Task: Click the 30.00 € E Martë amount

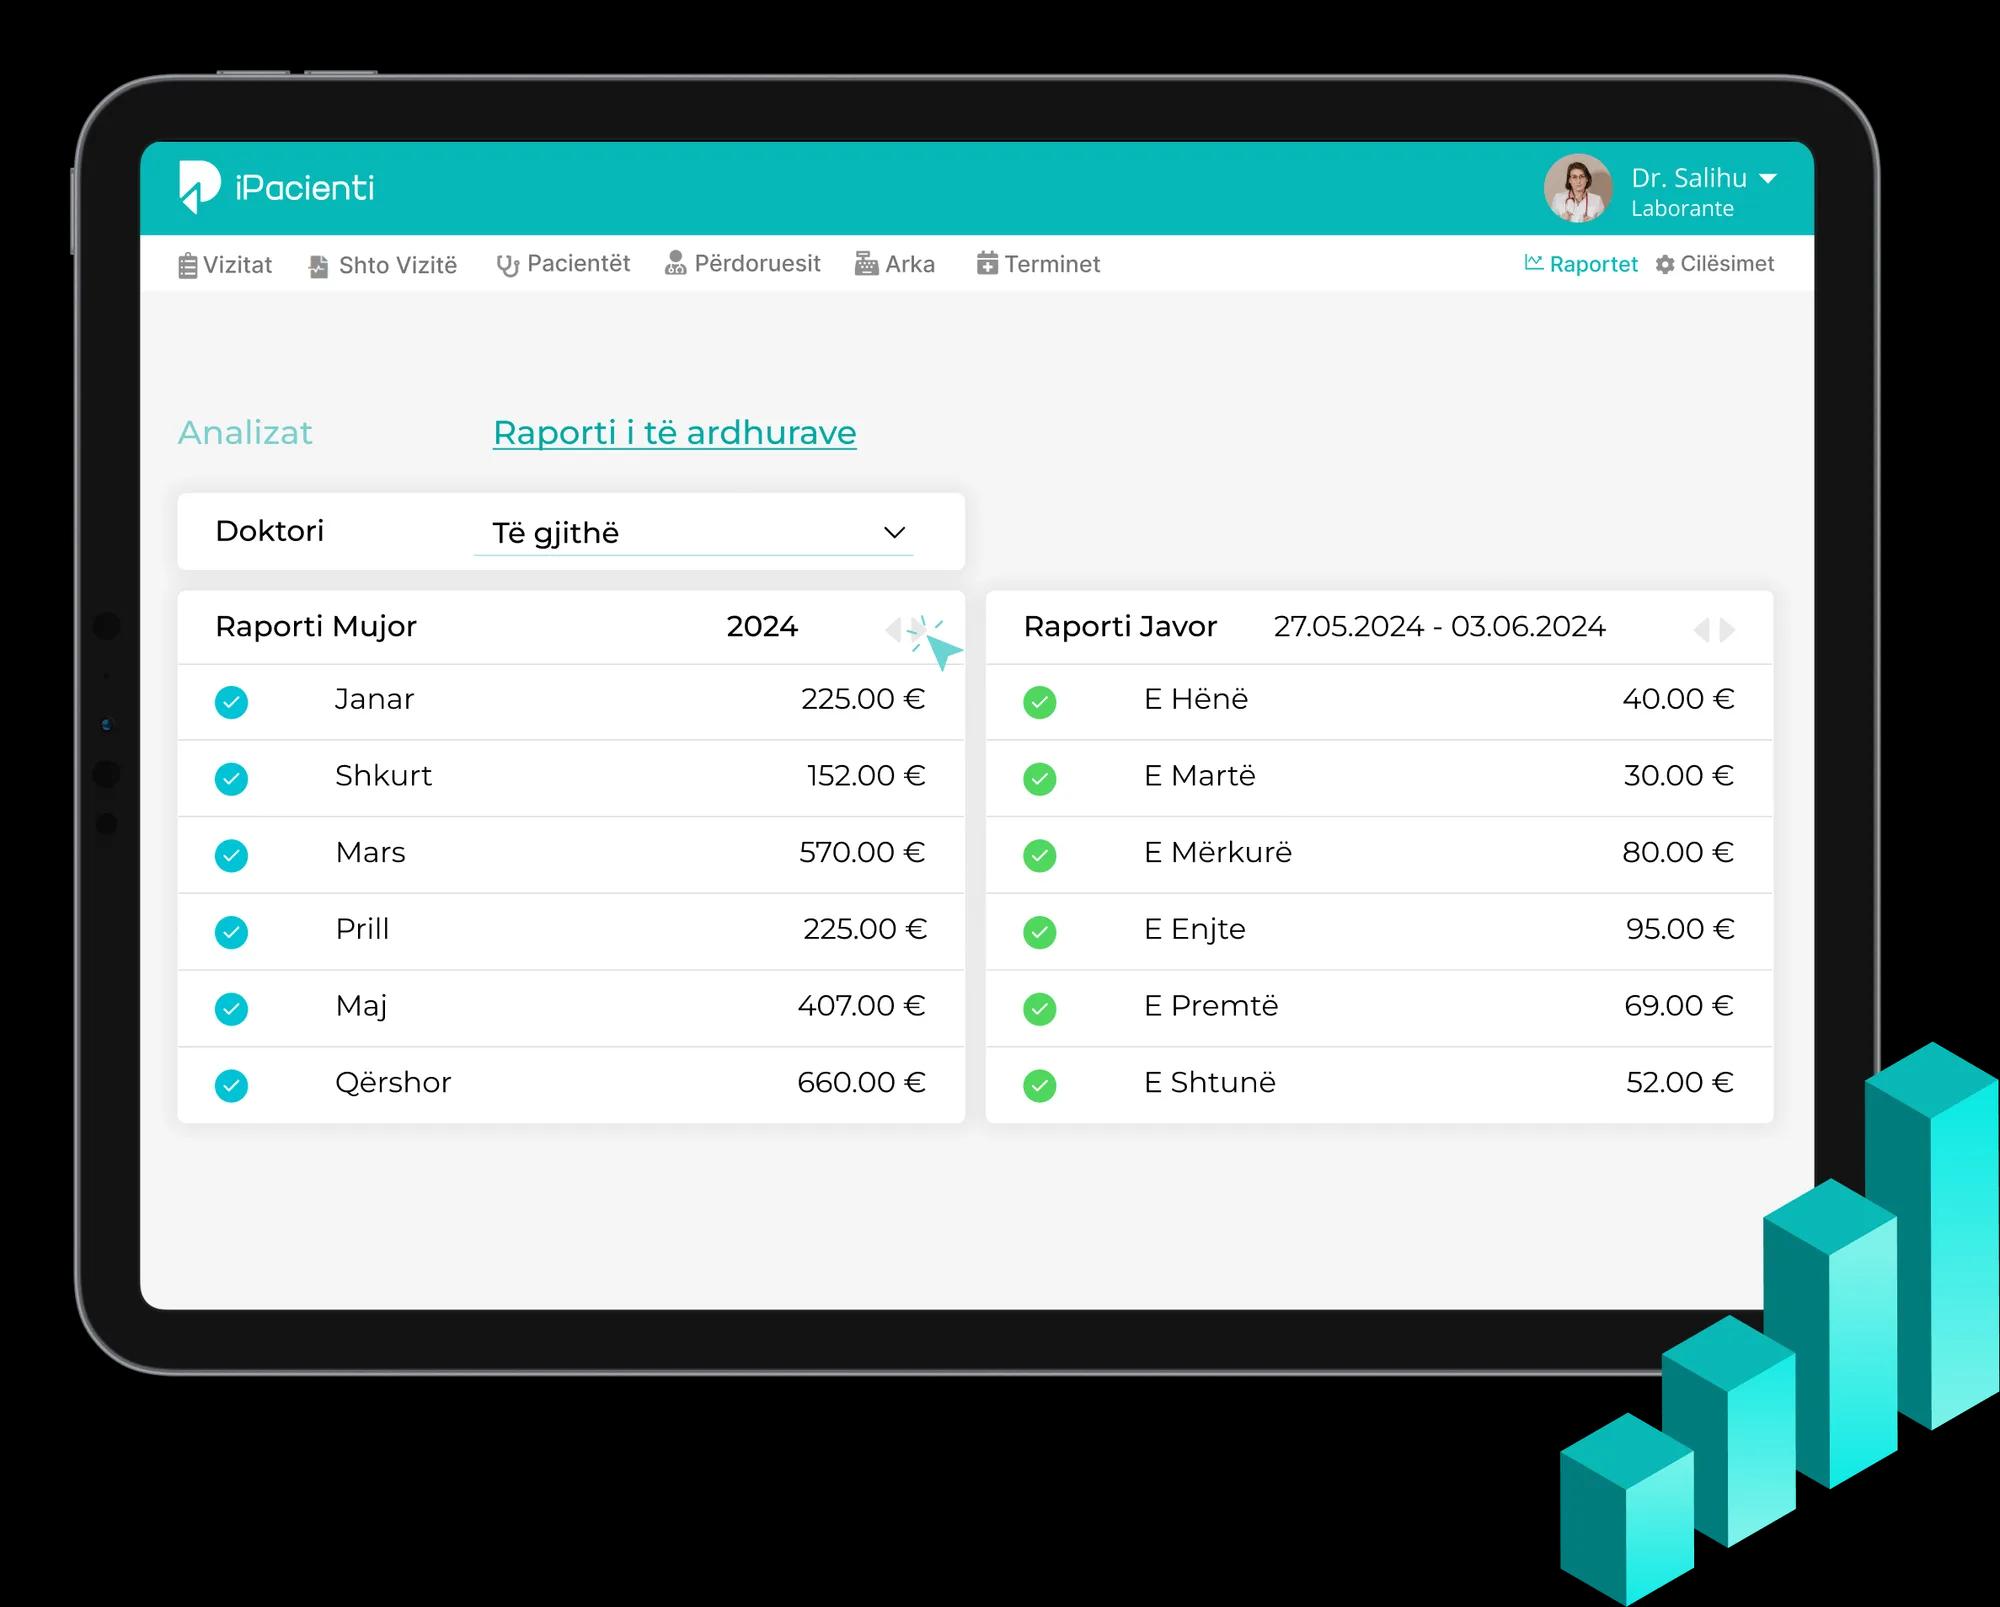Action: (x=1679, y=775)
